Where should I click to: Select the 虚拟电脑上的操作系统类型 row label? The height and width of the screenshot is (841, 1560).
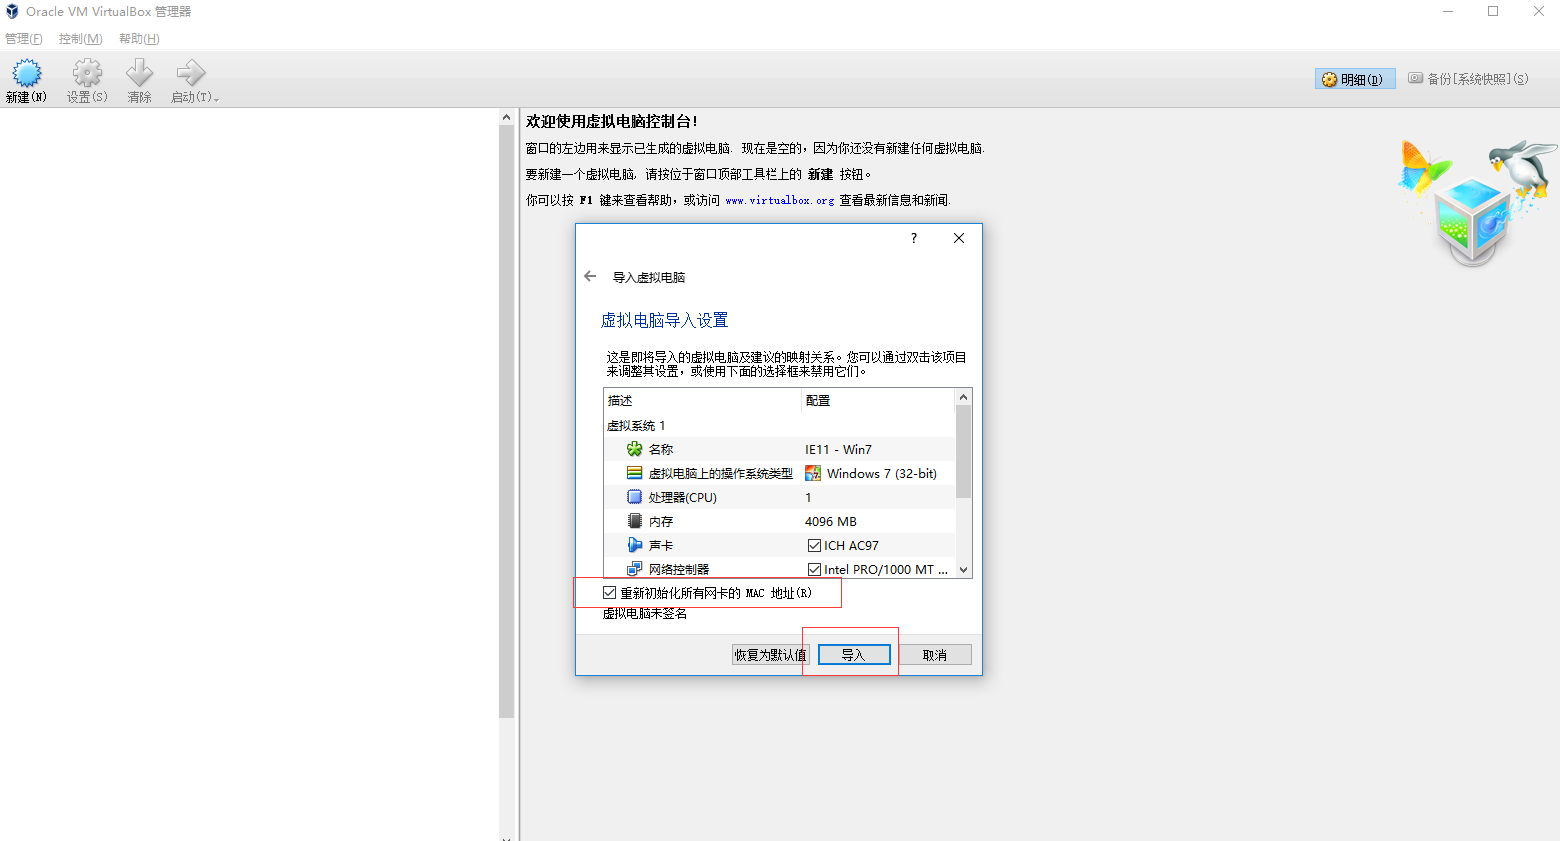(721, 473)
